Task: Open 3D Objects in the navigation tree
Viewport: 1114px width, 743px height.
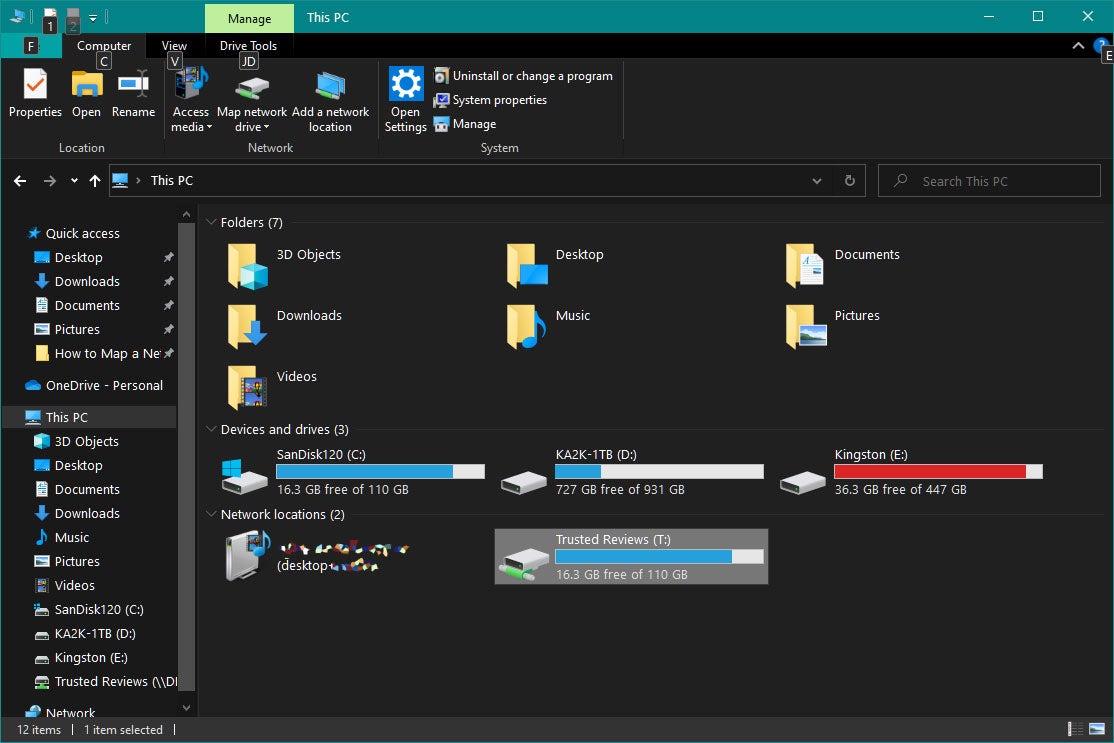Action: [87, 441]
